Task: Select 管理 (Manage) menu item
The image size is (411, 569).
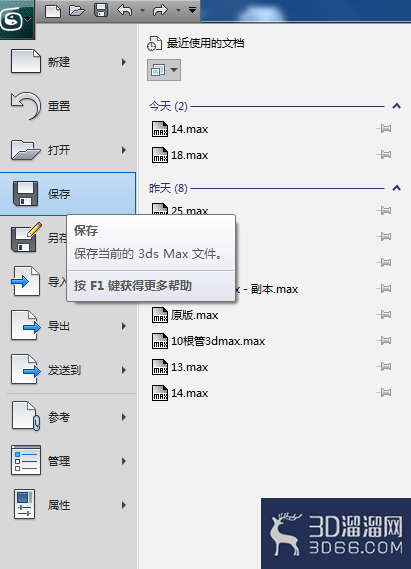Action: [68, 461]
